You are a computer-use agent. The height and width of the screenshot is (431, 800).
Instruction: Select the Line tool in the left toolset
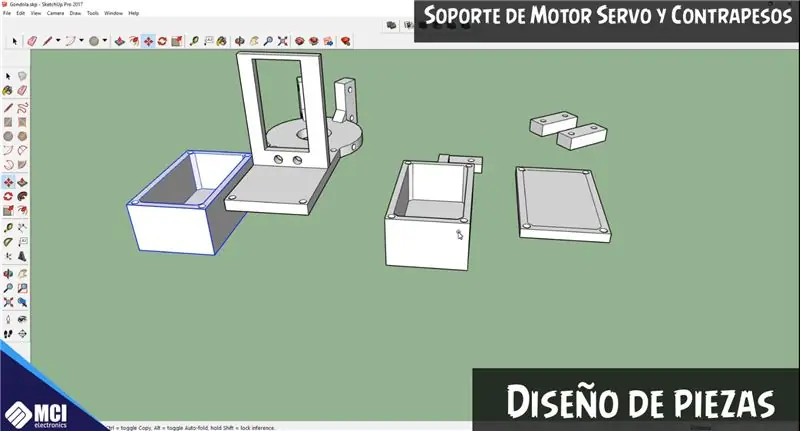point(8,108)
